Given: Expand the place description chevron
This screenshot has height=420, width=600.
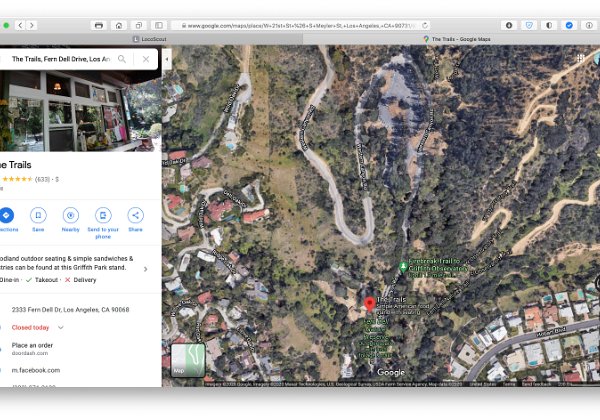Looking at the screenshot, I should (x=145, y=269).
